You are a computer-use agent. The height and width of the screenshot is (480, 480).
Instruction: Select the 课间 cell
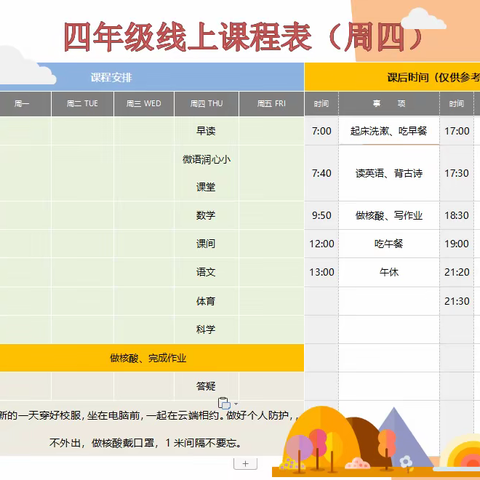pos(206,244)
